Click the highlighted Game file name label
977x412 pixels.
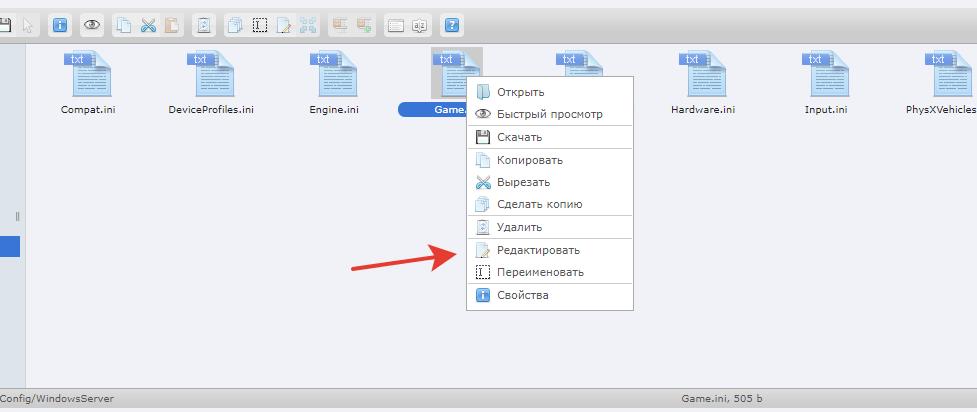(x=432, y=110)
